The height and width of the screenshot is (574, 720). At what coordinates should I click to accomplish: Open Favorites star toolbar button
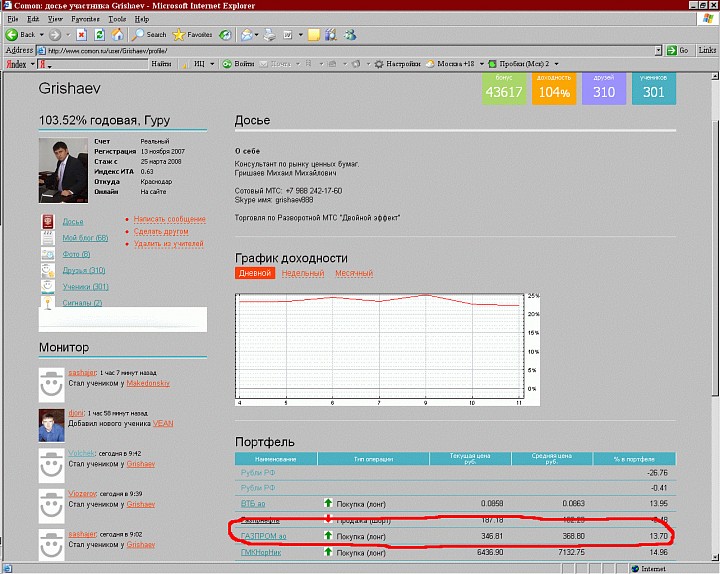[192, 34]
